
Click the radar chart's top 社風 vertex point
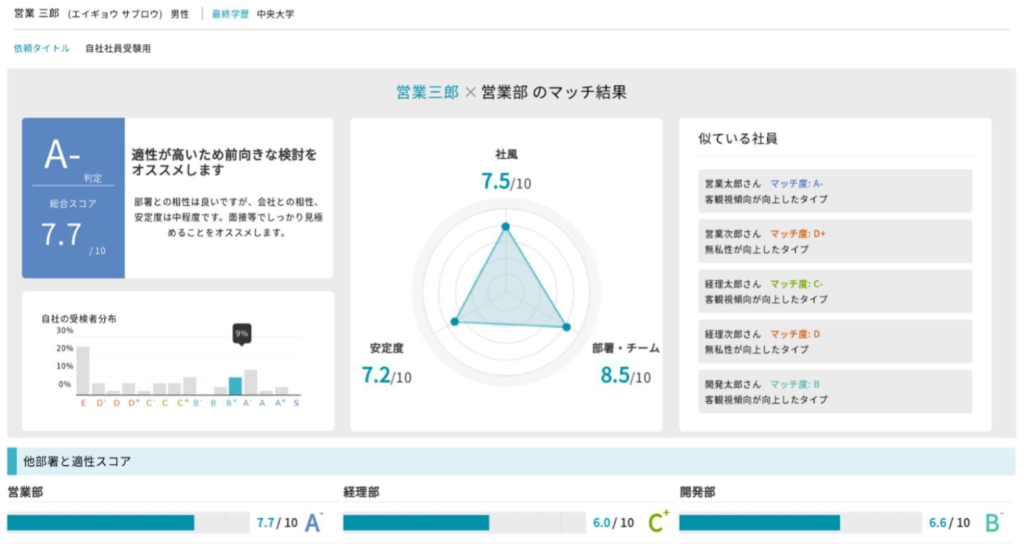pos(505,226)
